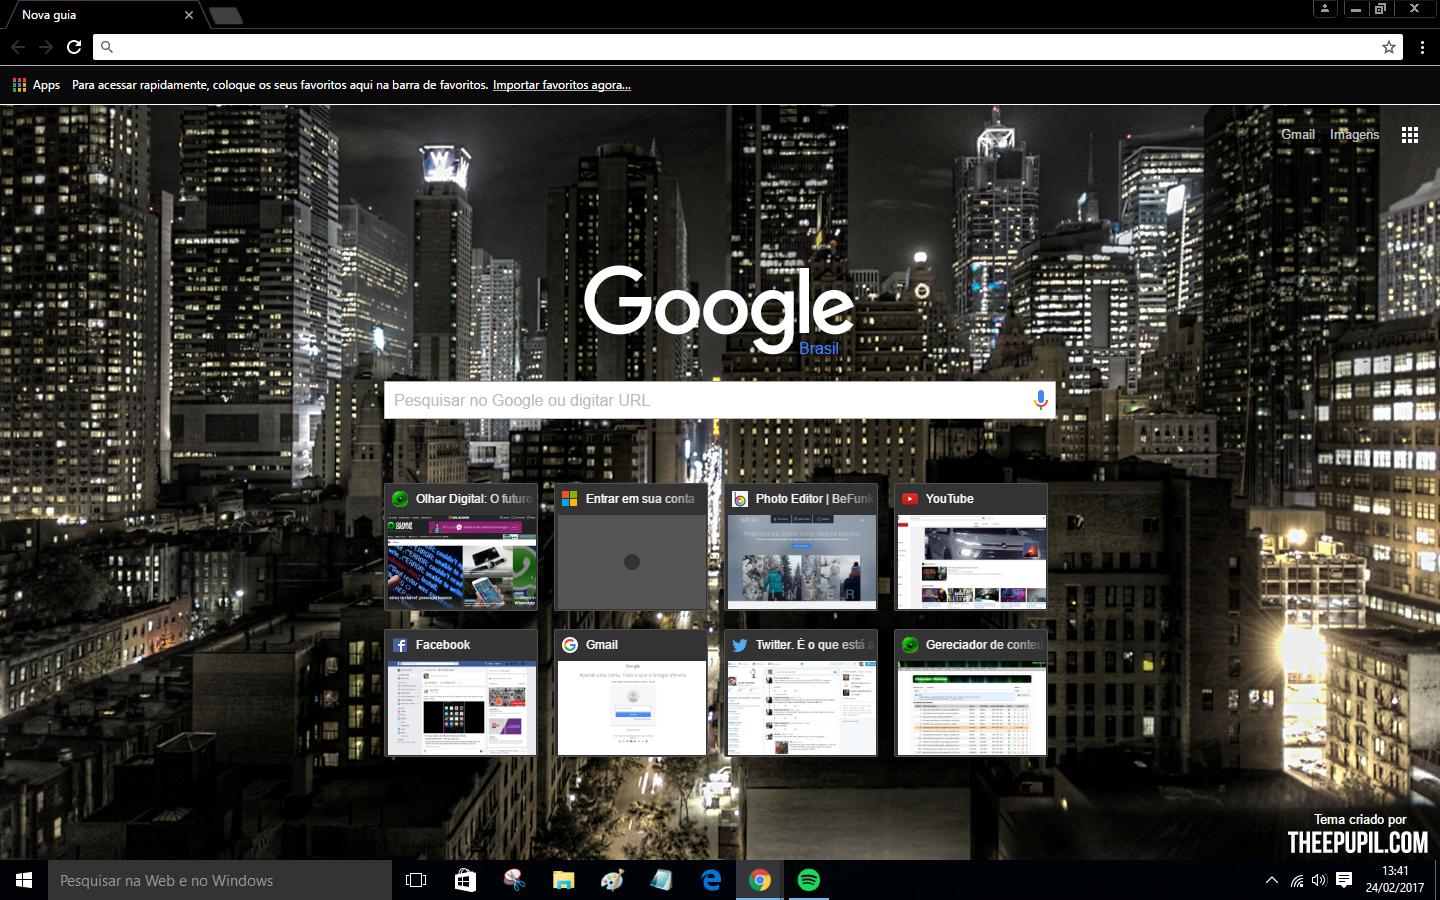Click the Importar favoritos agora link
The image size is (1440, 900).
[561, 85]
